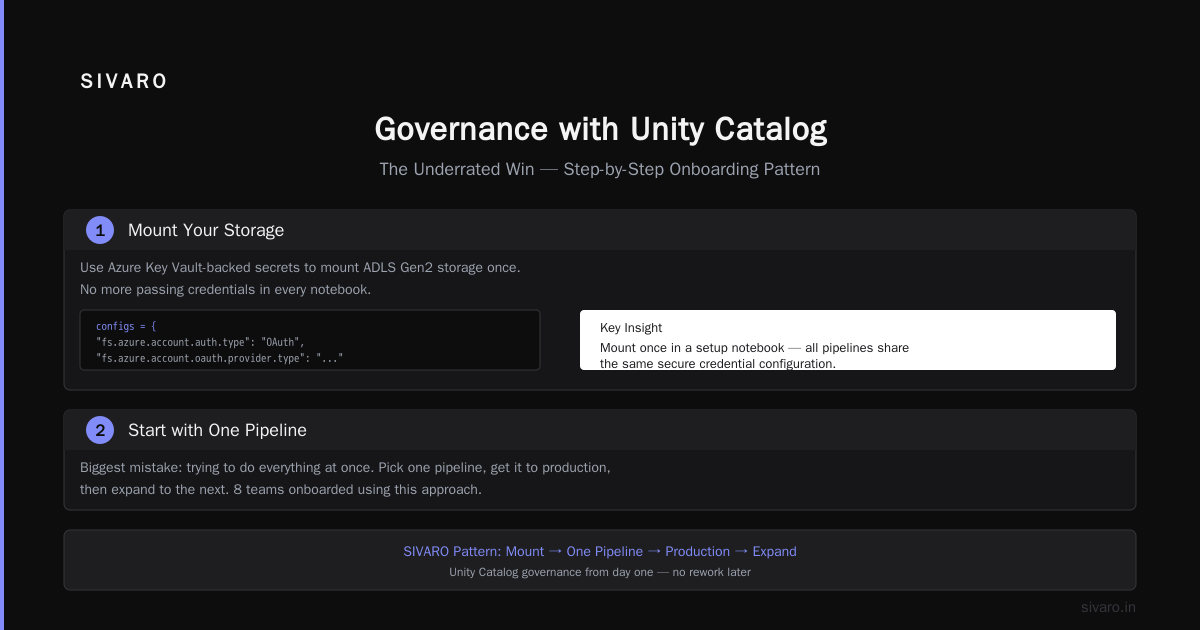The image size is (1200, 630).
Task: Click 'No more passing credentials in every notebook'
Action: 225,290
